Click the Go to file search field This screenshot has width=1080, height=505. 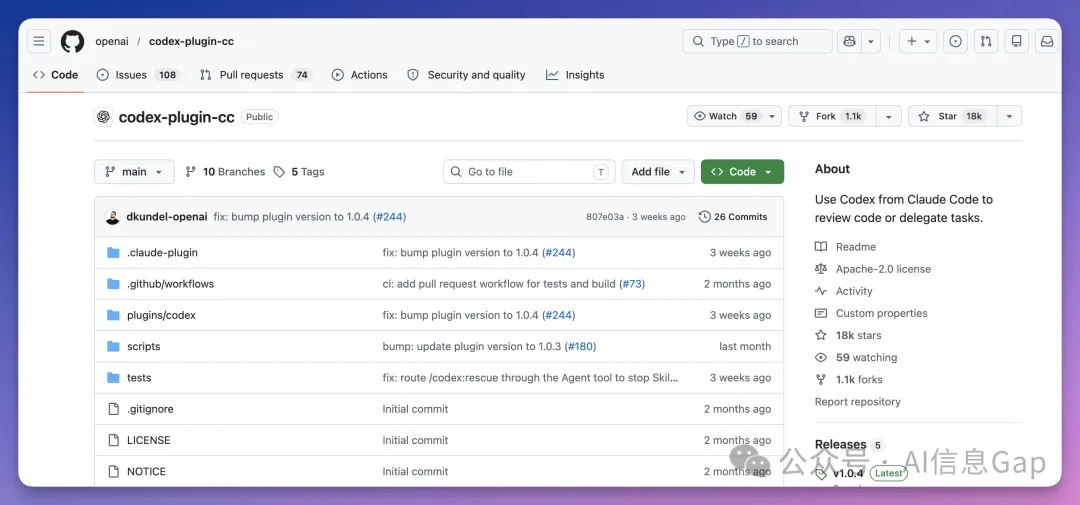pos(529,172)
